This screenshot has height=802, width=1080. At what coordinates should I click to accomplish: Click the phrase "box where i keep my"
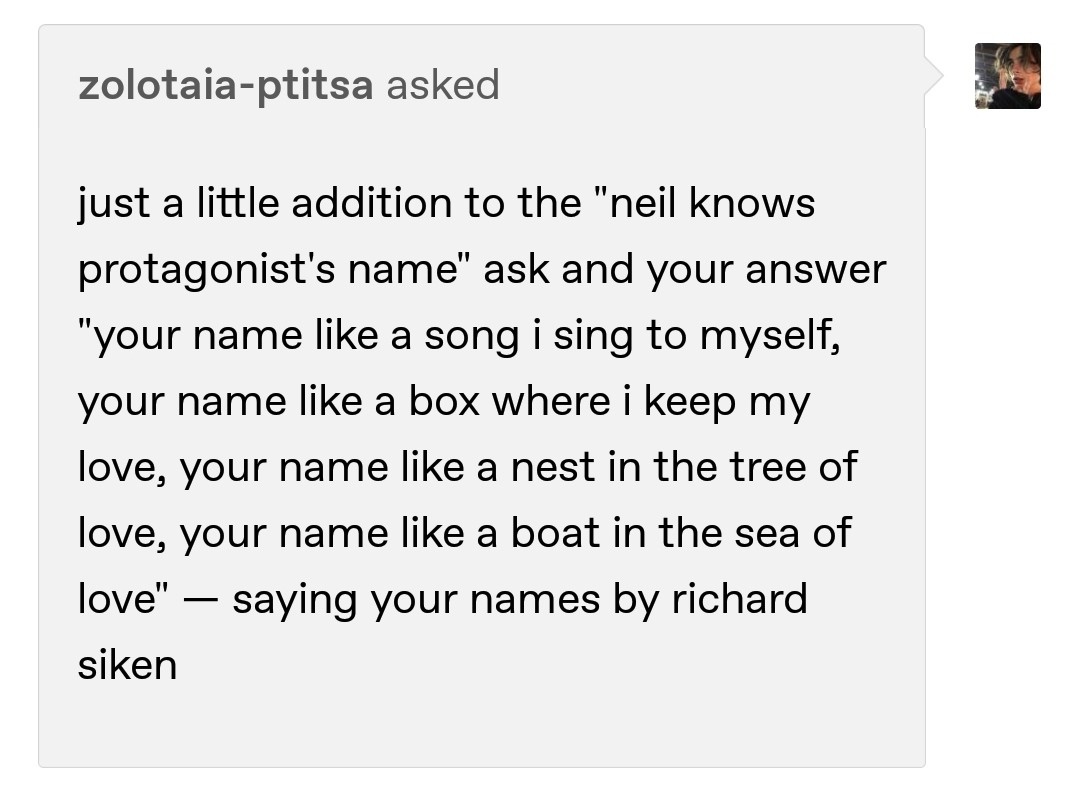[x=610, y=402]
